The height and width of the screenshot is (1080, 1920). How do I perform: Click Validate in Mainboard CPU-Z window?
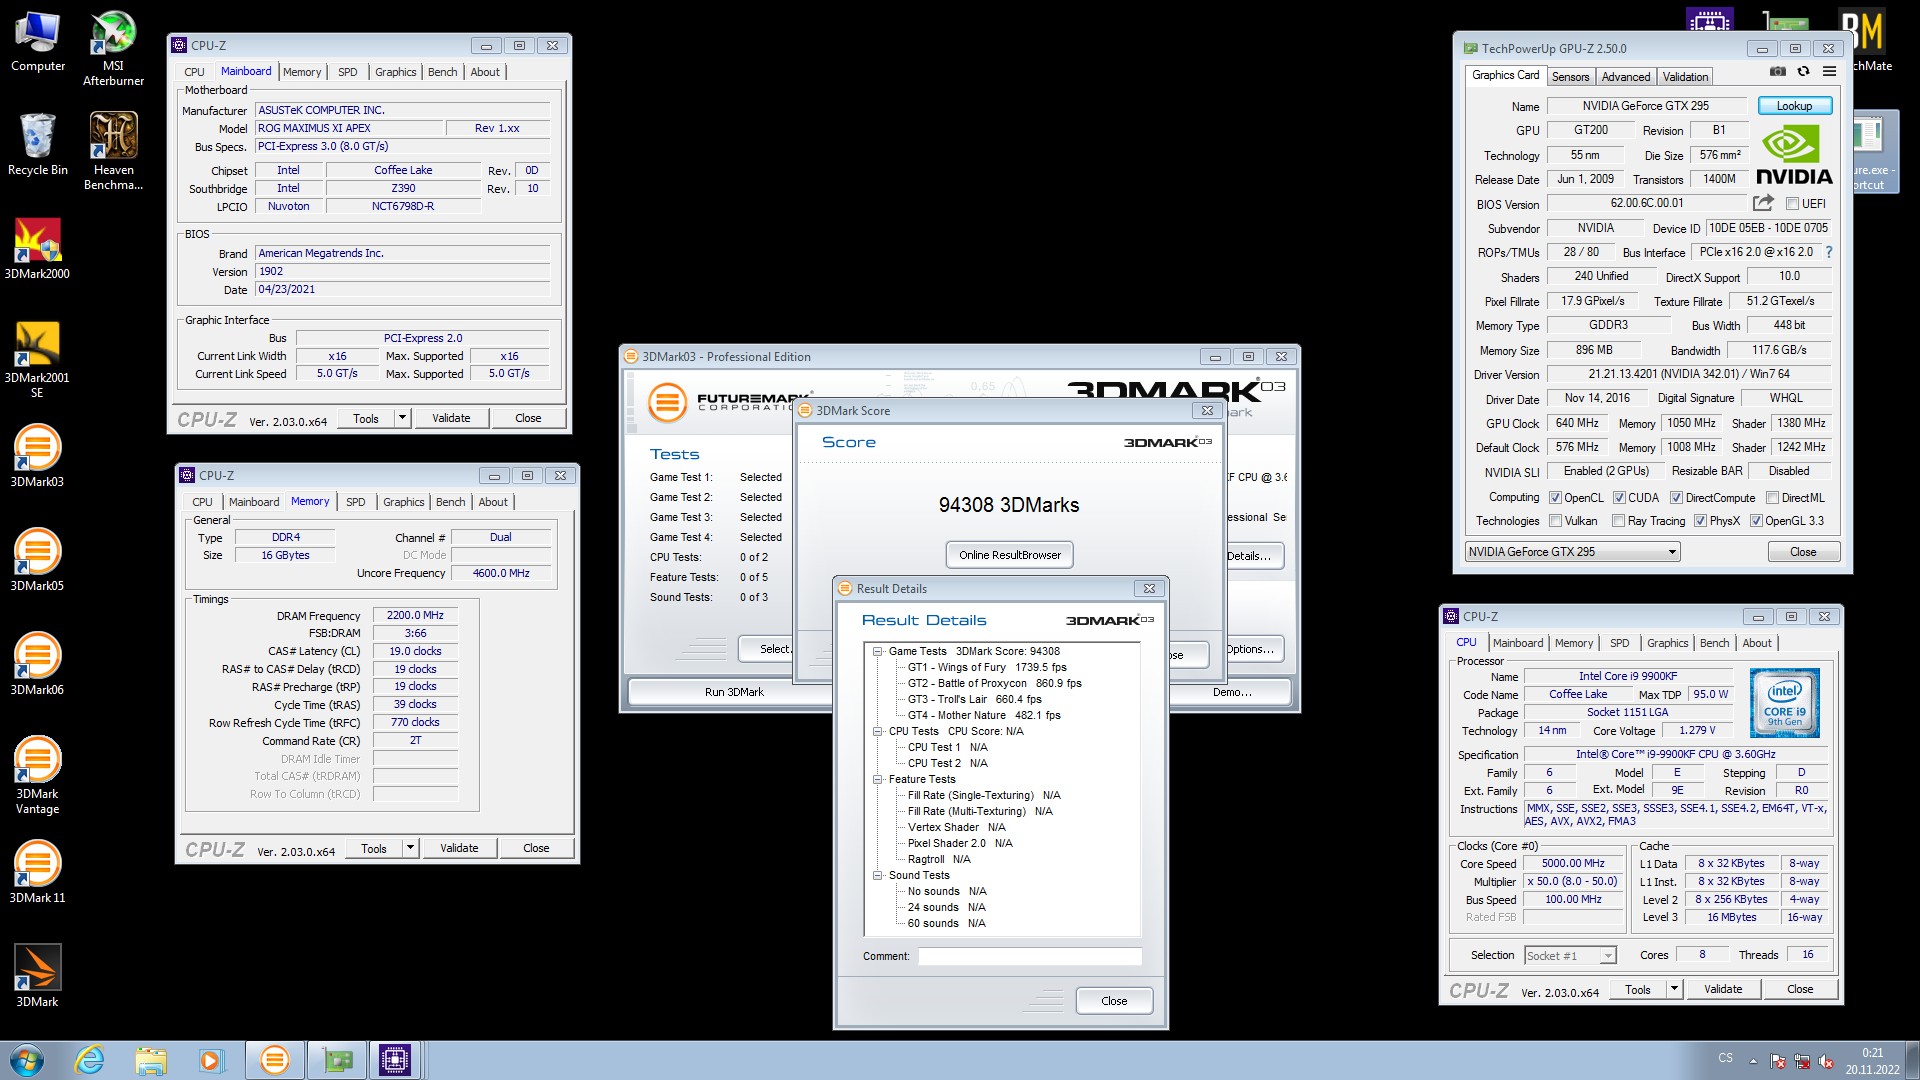point(451,418)
